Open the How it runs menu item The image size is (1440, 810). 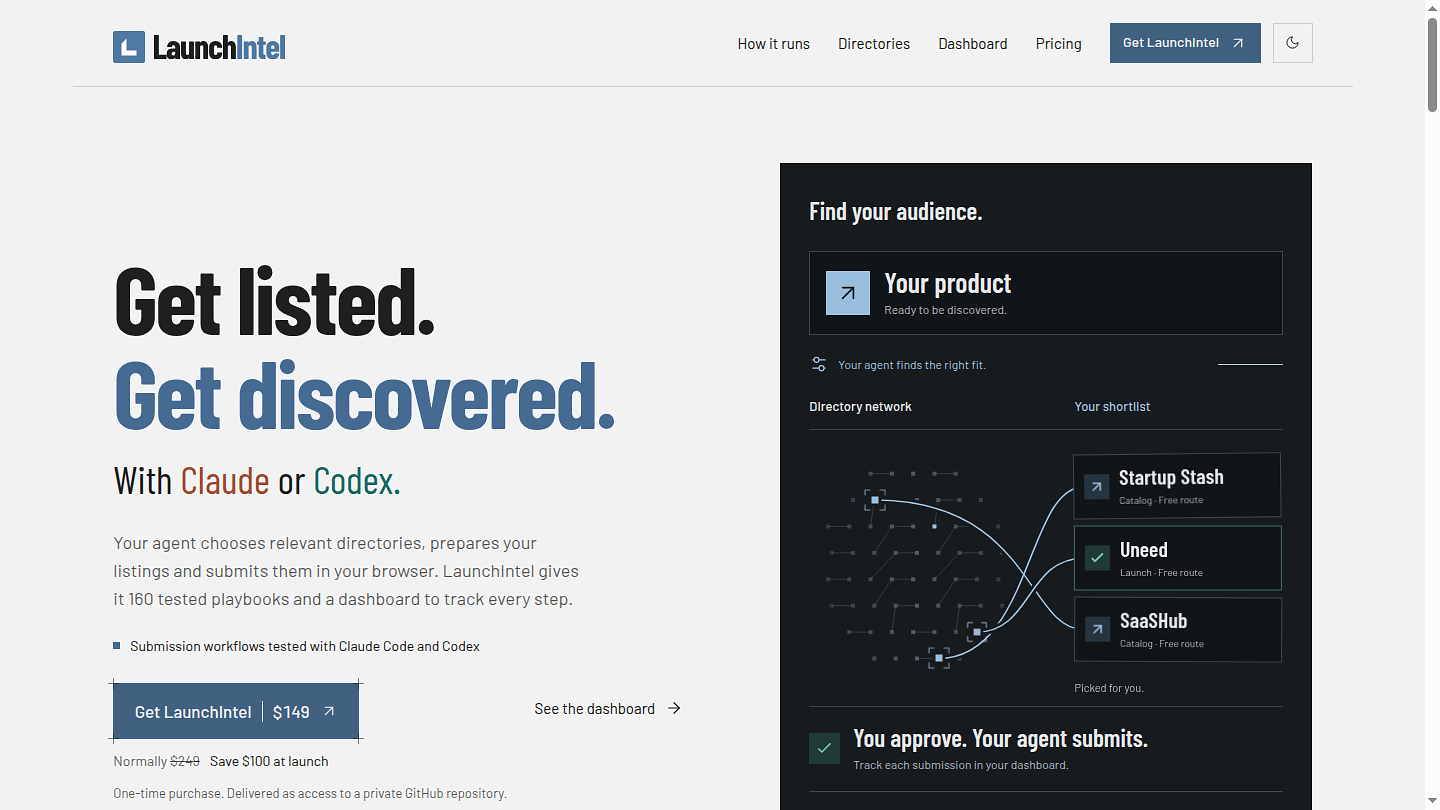774,44
